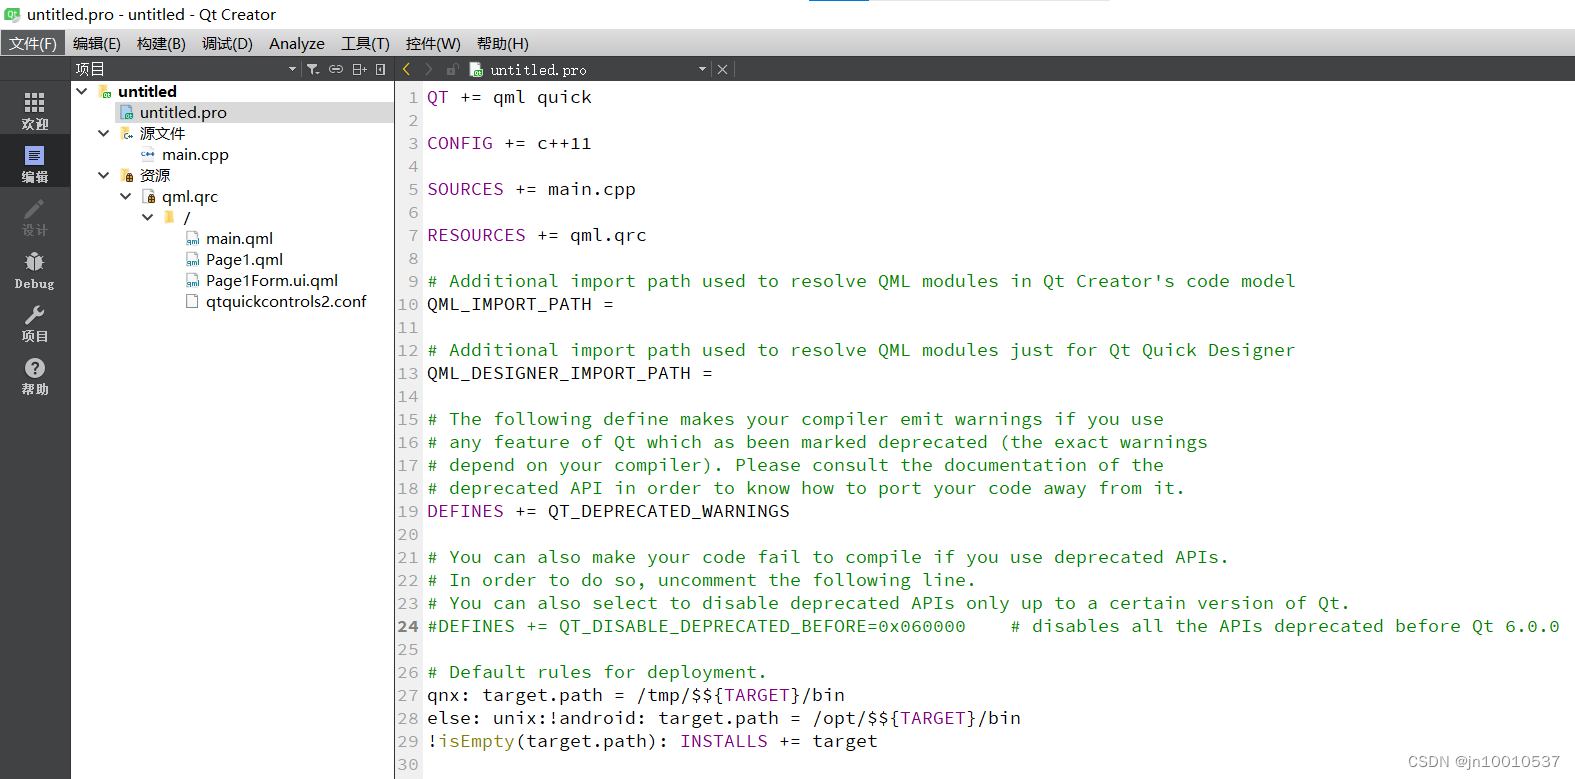Select Page1Form.ui.qml in the tree

[272, 280]
